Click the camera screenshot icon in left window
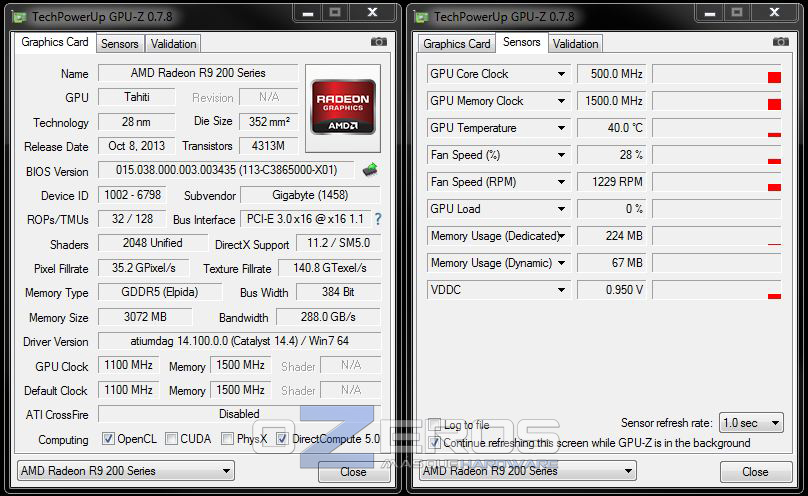The height and width of the screenshot is (496, 808). [379, 42]
